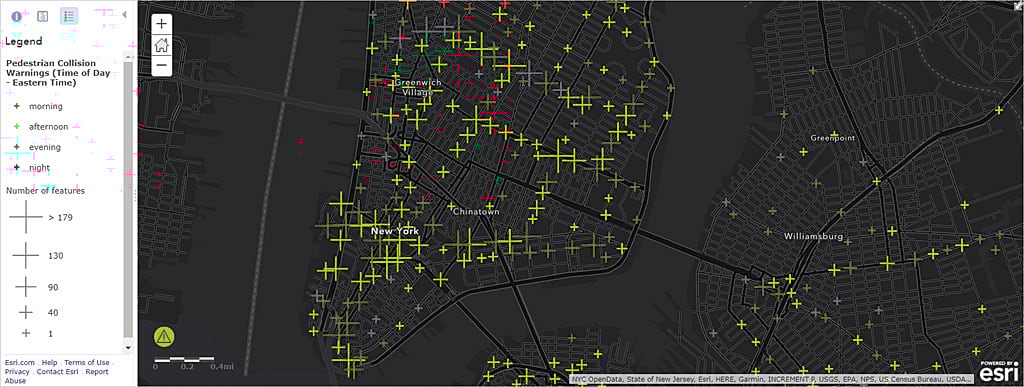Image resolution: width=1024 pixels, height=387 pixels.
Task: Return to default map extent home icon
Action: [162, 45]
